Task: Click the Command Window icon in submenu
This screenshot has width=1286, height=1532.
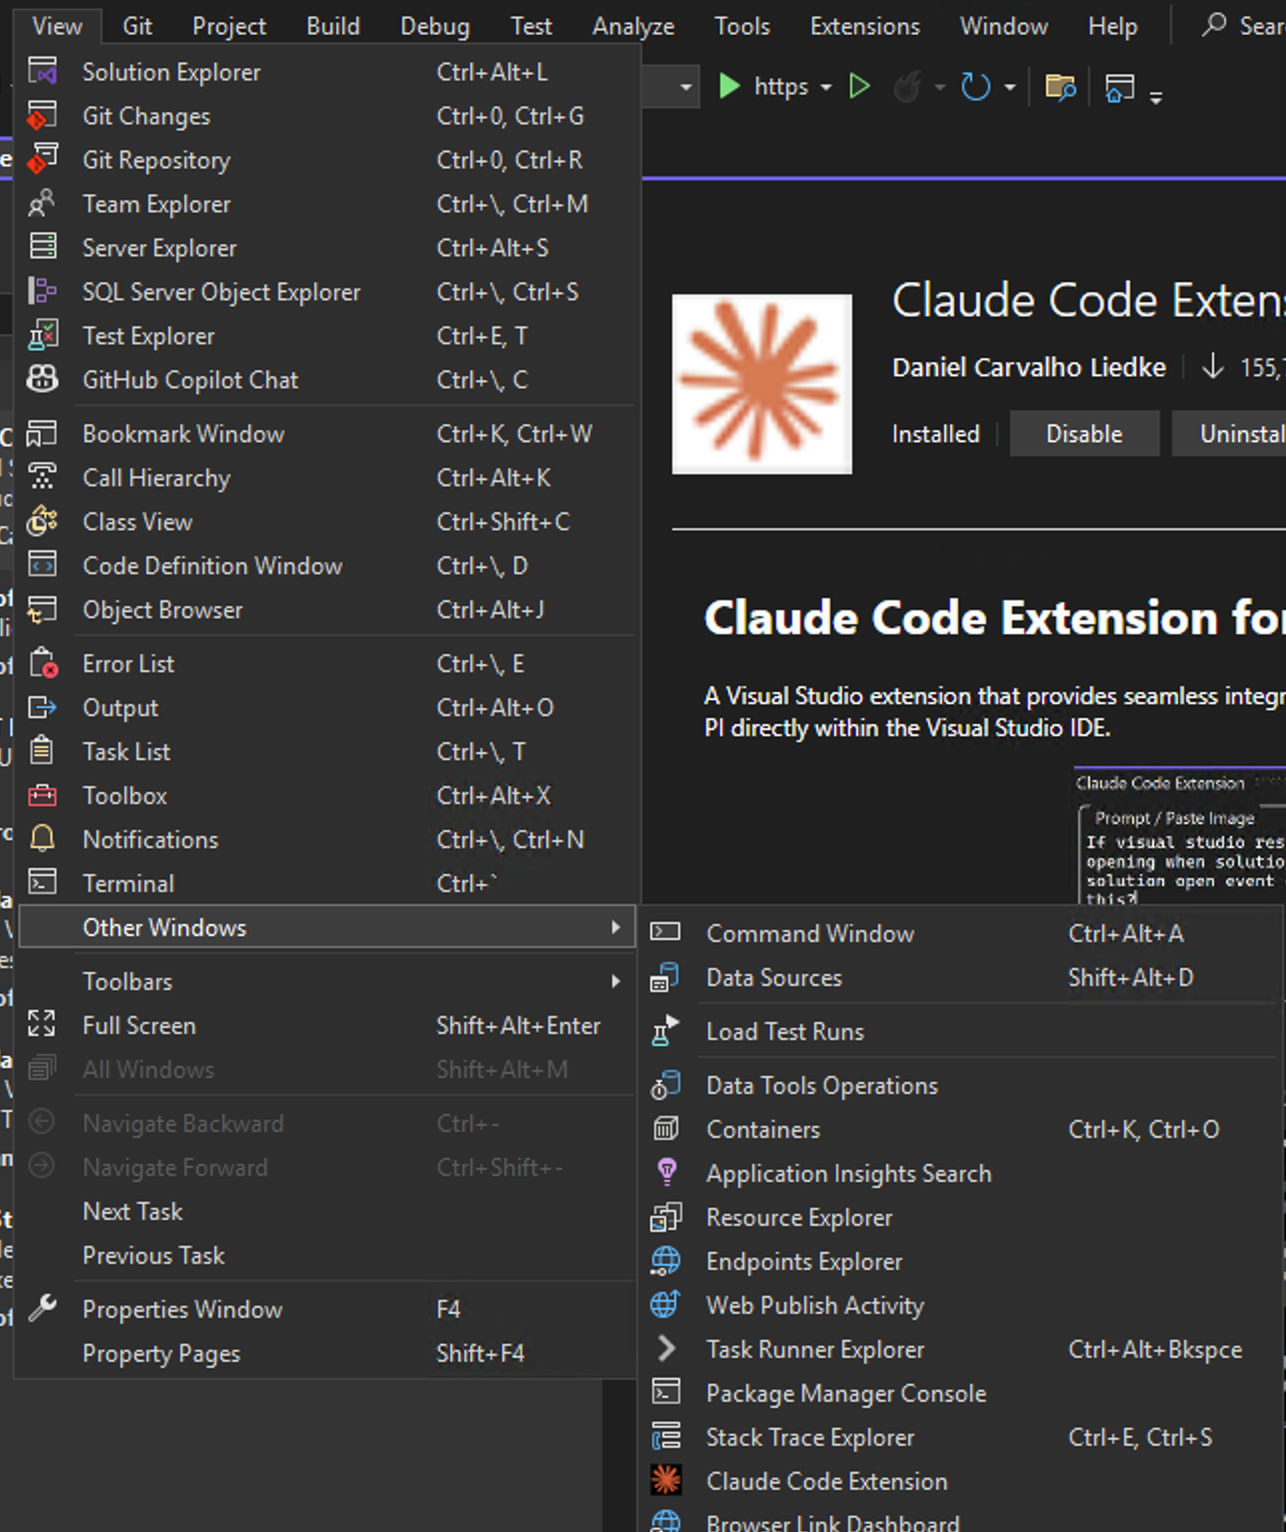Action: click(x=666, y=933)
